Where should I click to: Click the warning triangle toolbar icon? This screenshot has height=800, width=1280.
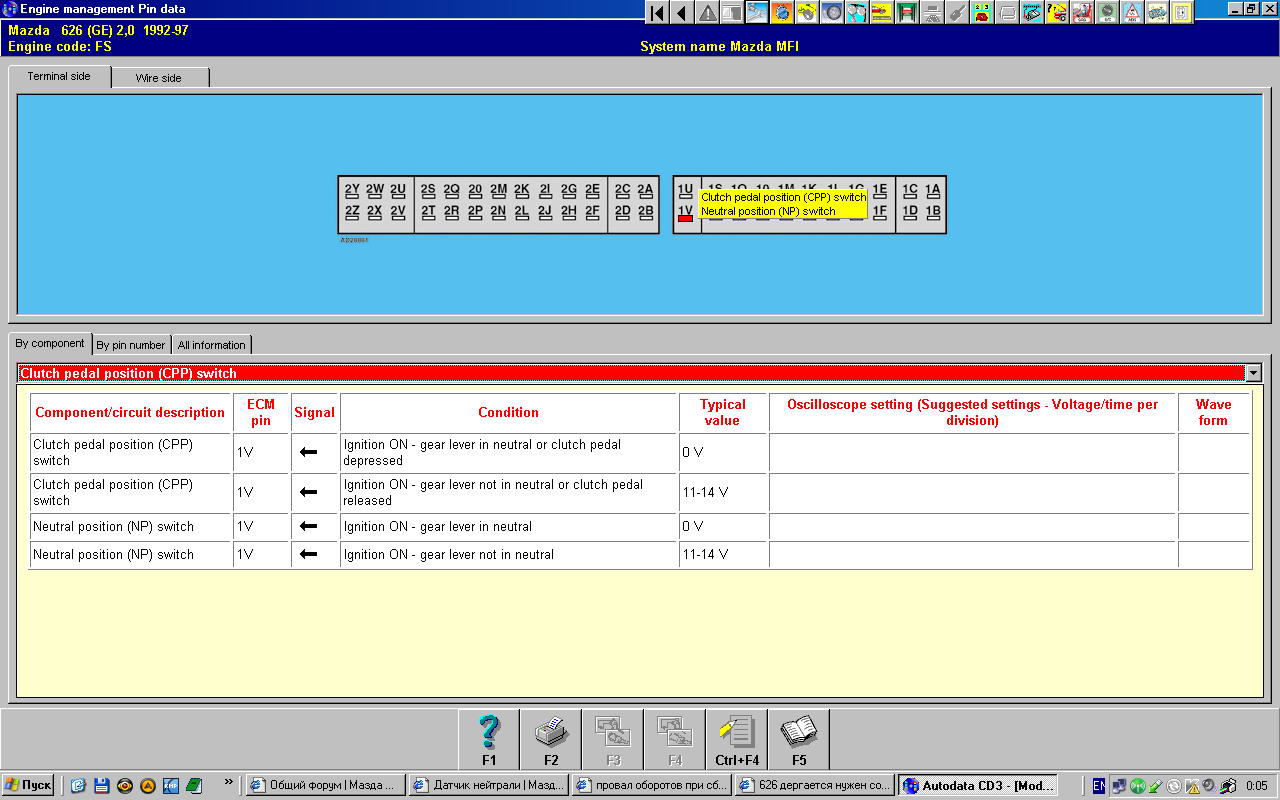click(x=707, y=13)
